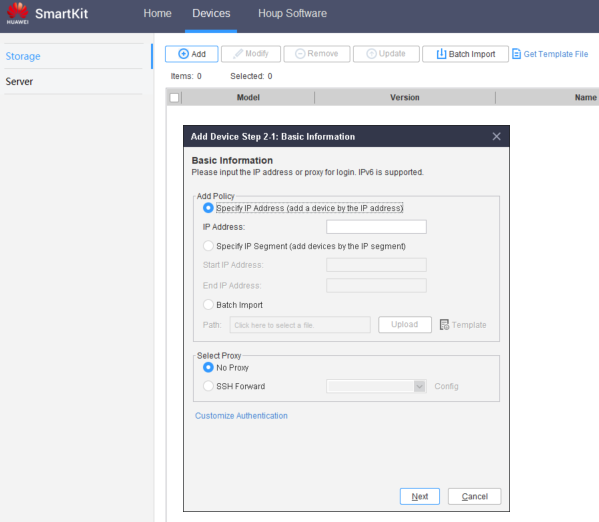The image size is (599, 522).
Task: Click the IP Address input field
Action: click(x=376, y=227)
